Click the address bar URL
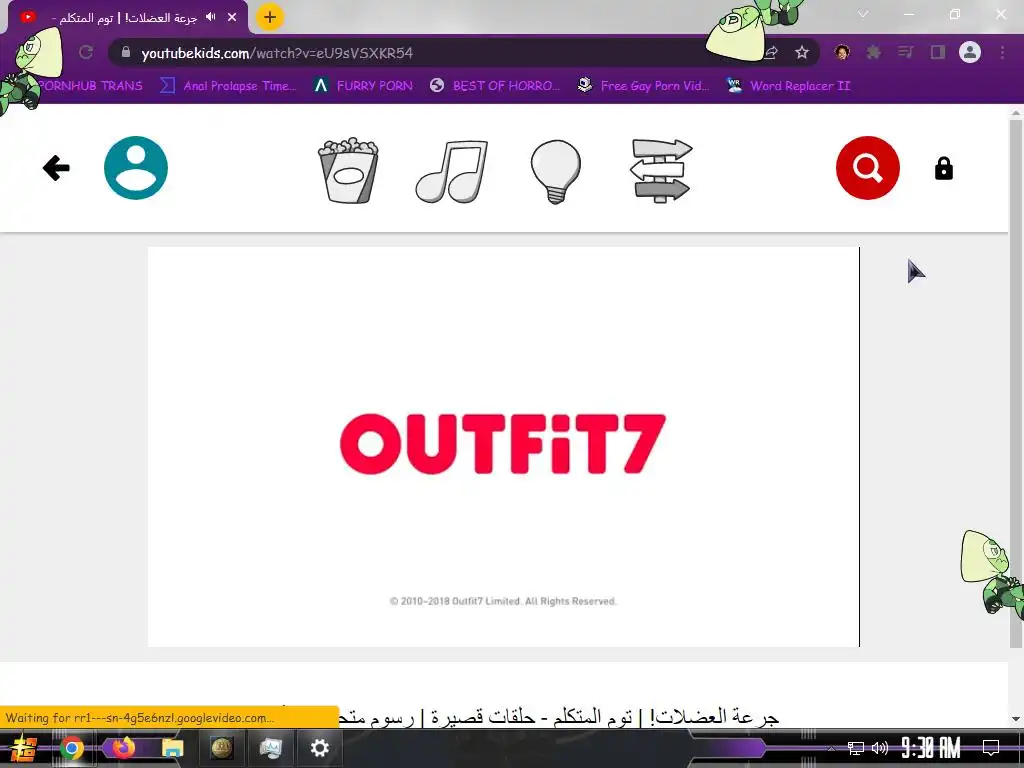The height and width of the screenshot is (768, 1024). [277, 53]
